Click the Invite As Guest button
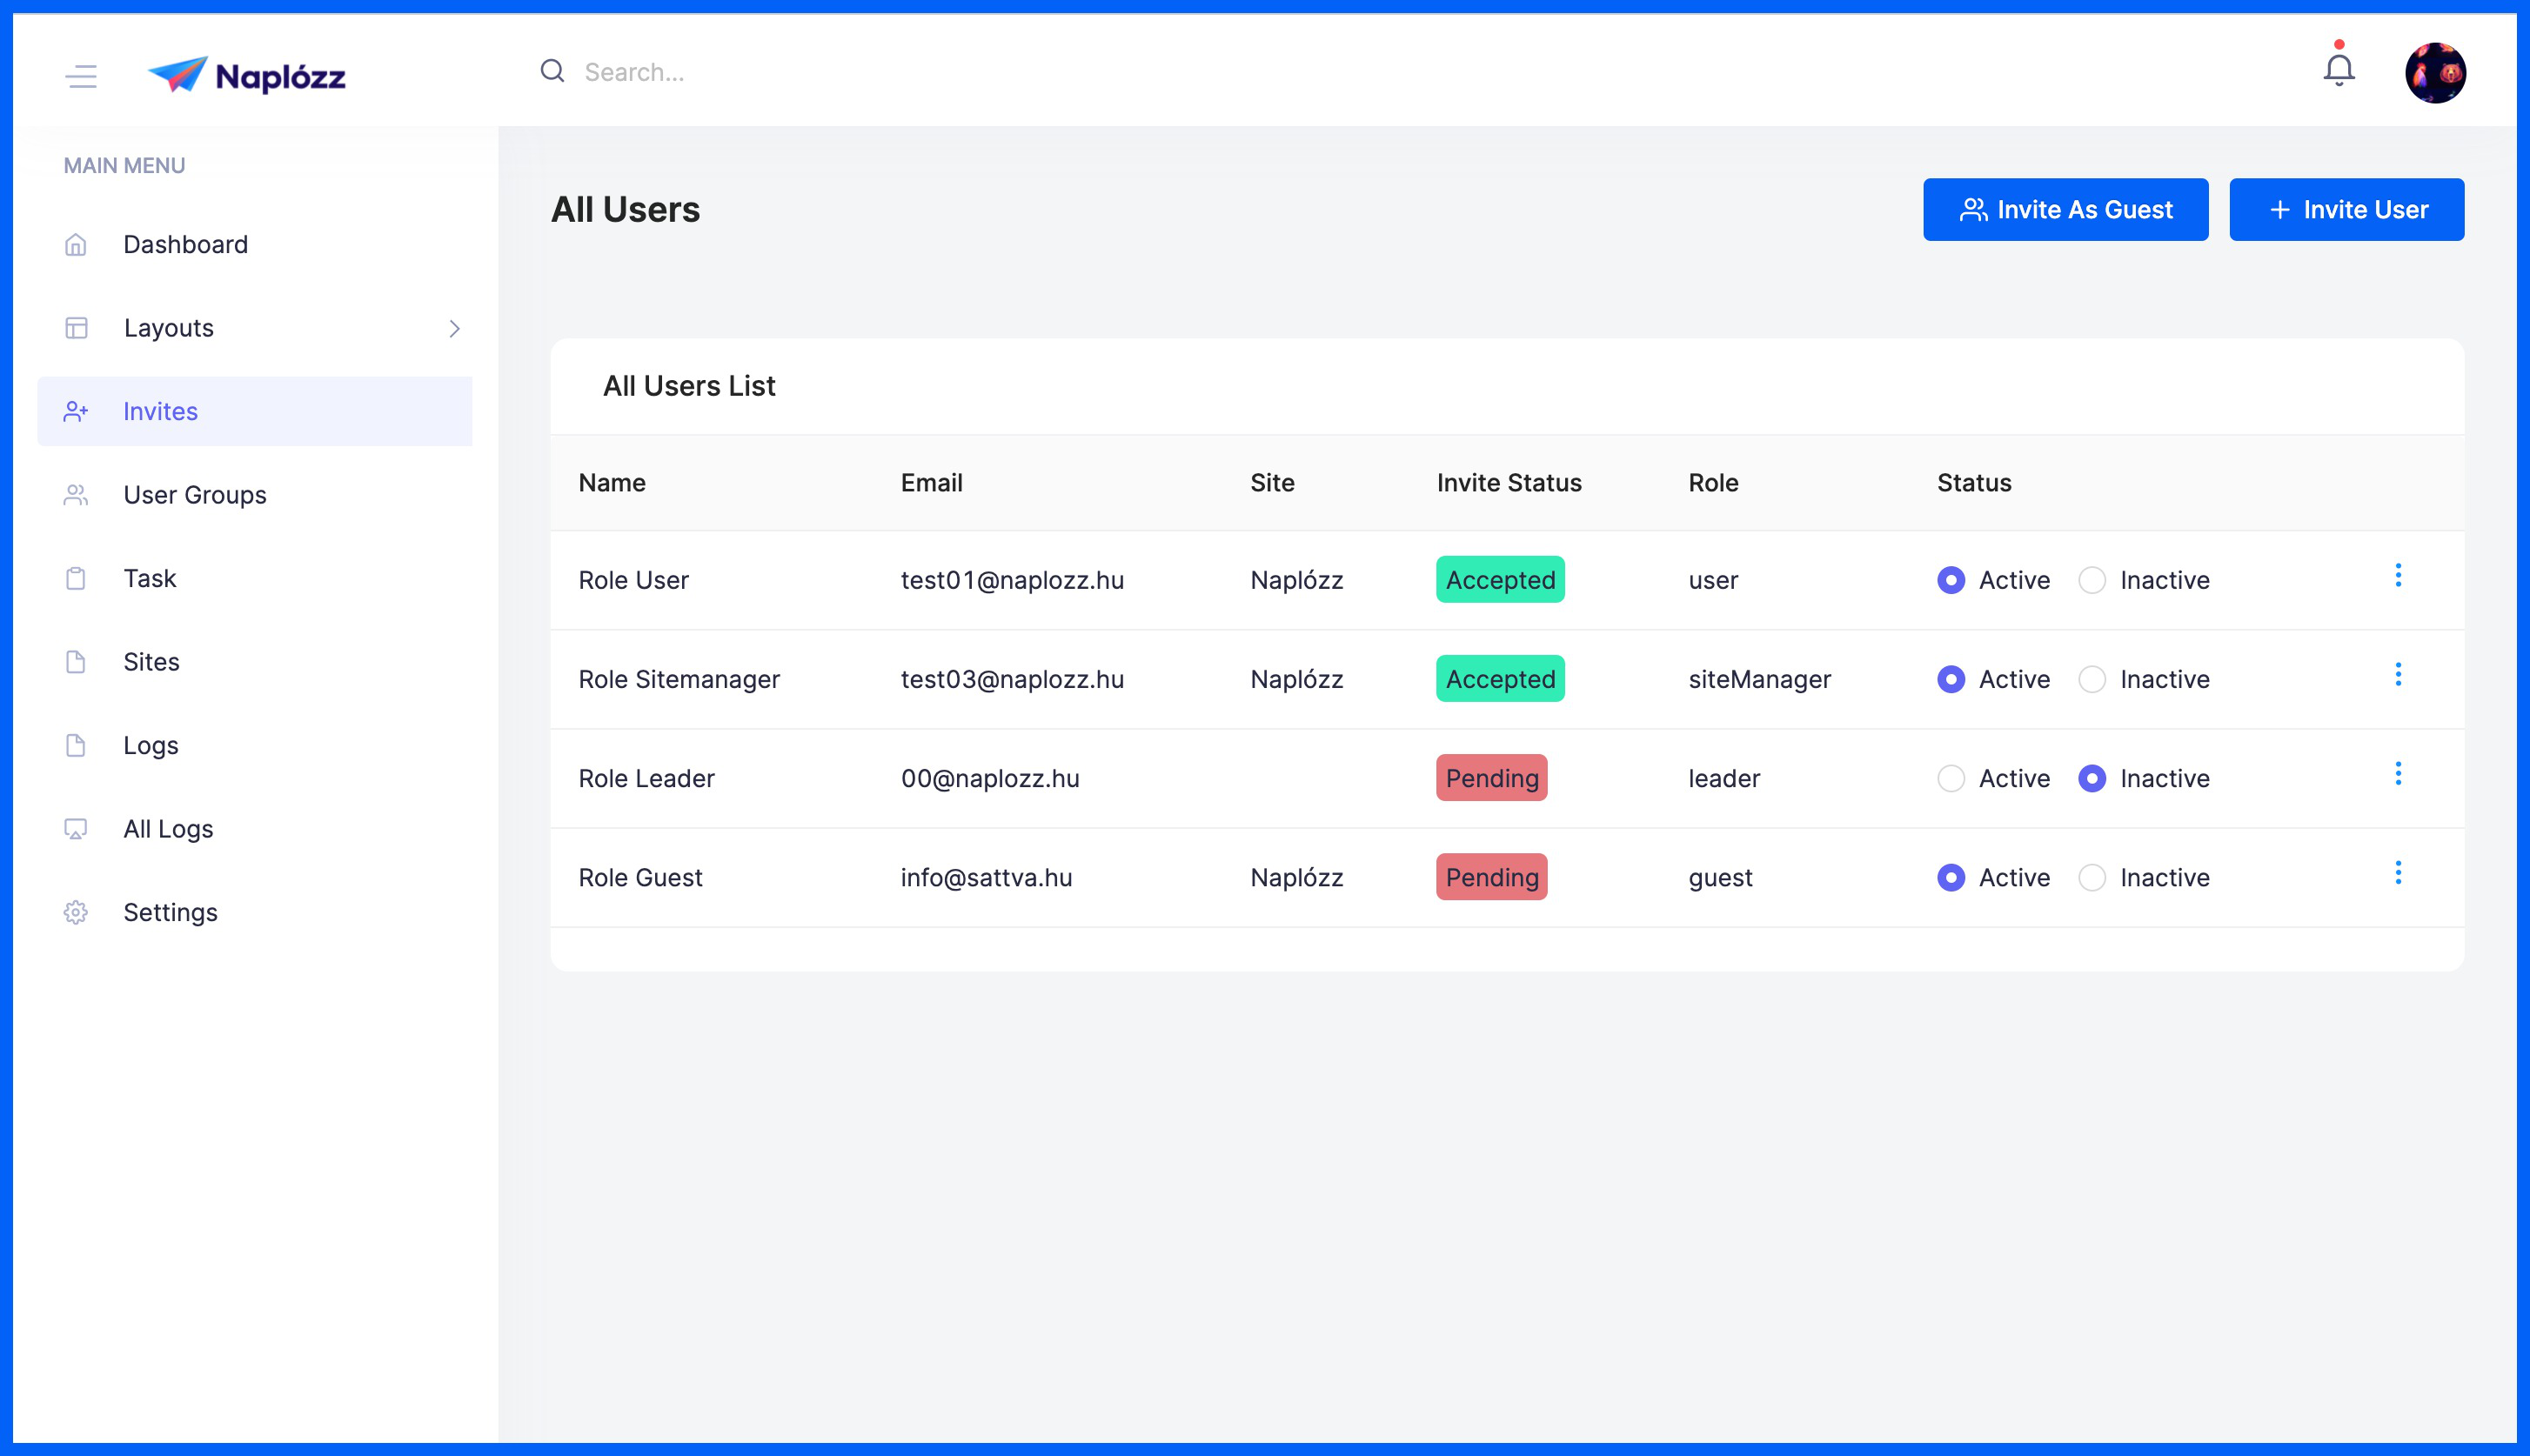Viewport: 2530px width, 1456px height. click(2065, 210)
